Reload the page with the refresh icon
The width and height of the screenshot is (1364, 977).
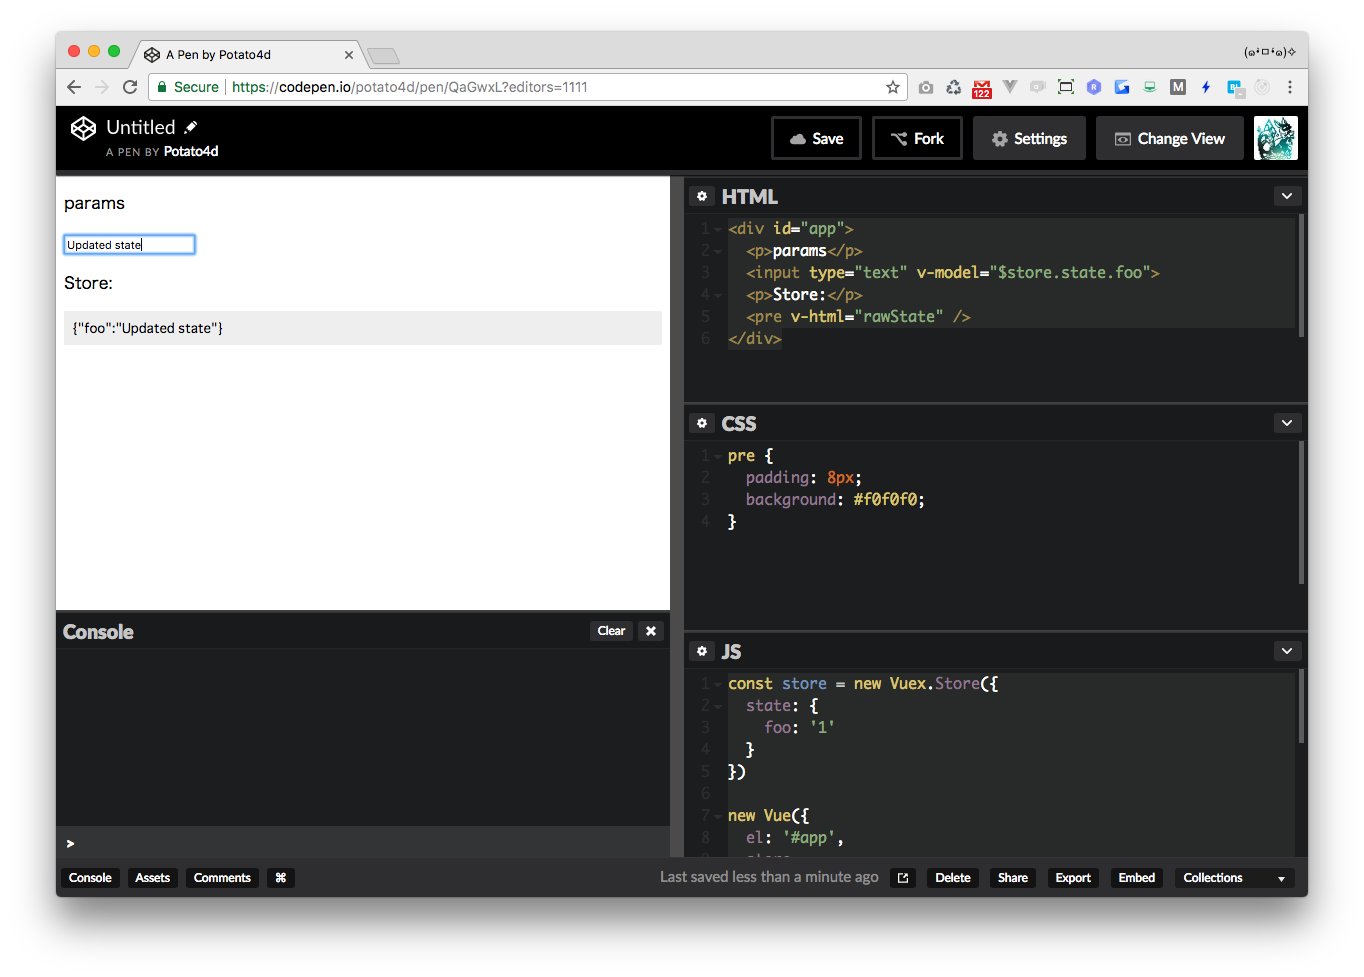click(129, 87)
